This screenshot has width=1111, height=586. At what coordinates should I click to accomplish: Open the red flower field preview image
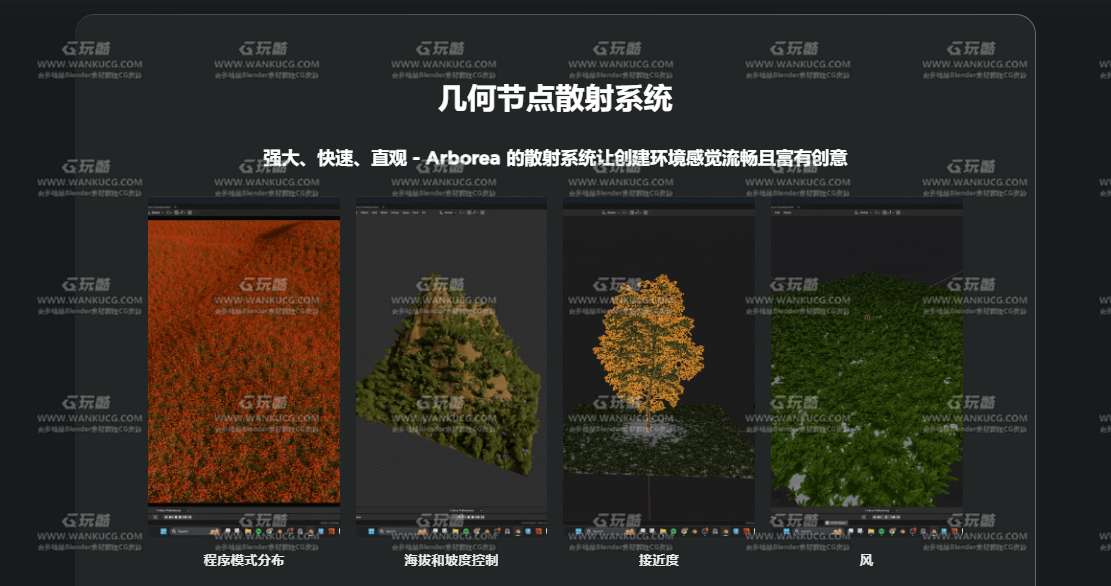(244, 366)
